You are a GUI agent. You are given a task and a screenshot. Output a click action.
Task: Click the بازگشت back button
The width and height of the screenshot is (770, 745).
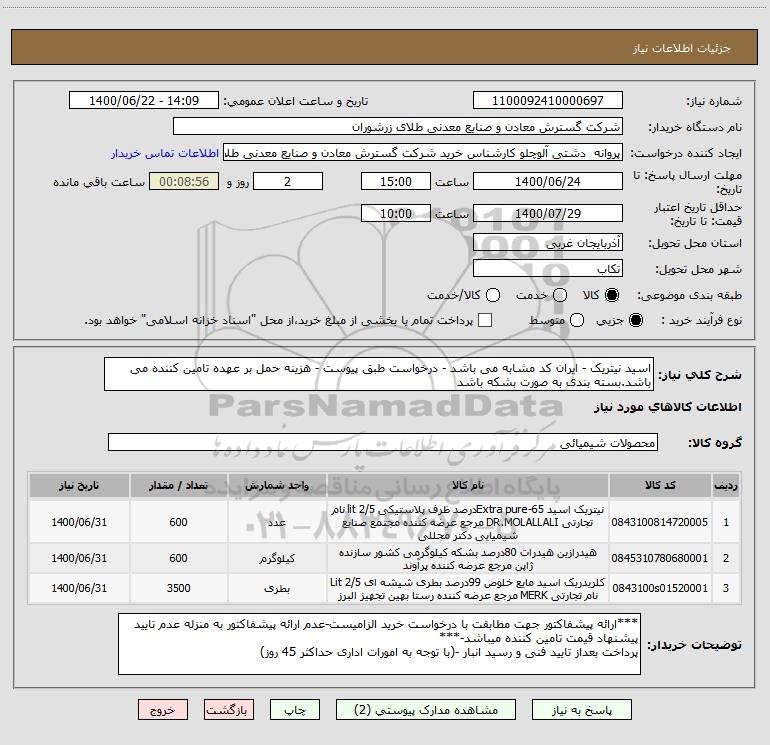[x=229, y=710]
